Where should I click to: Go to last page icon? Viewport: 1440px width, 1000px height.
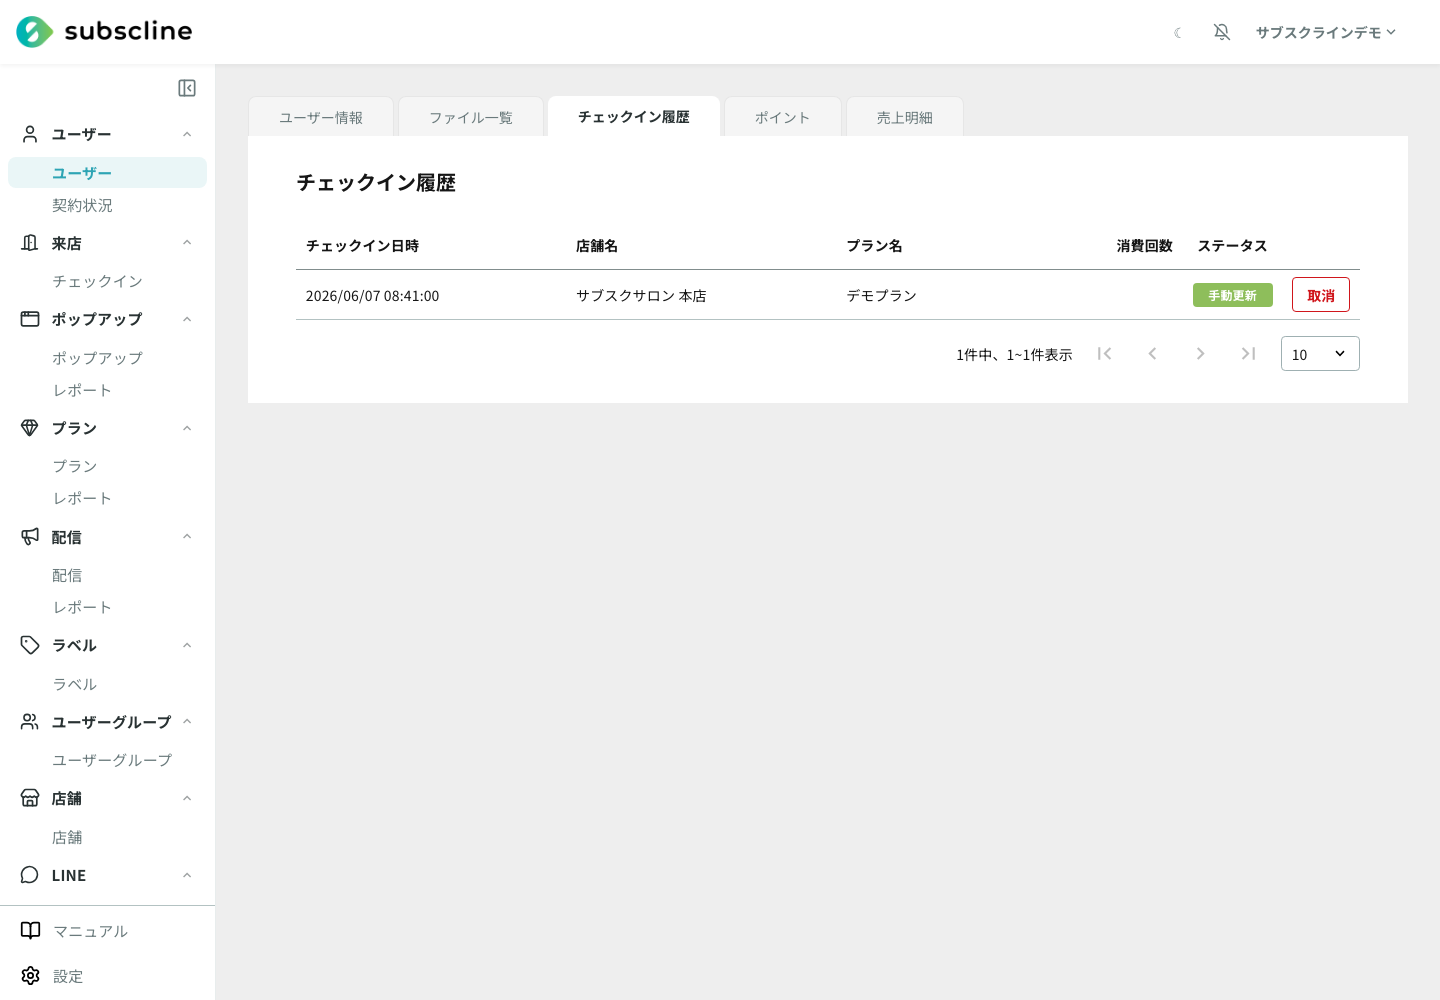1249,353
